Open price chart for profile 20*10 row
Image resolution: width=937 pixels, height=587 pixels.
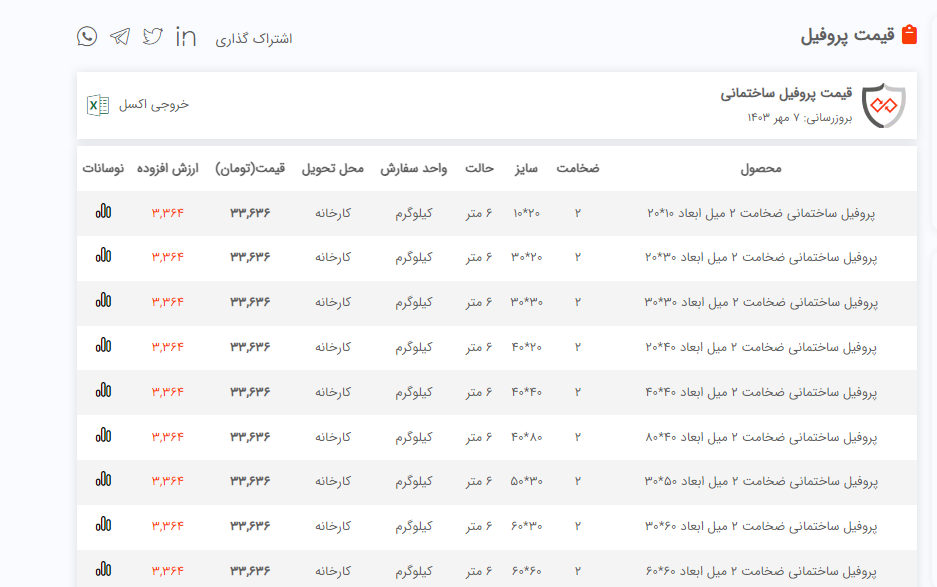pyautogui.click(x=103, y=212)
